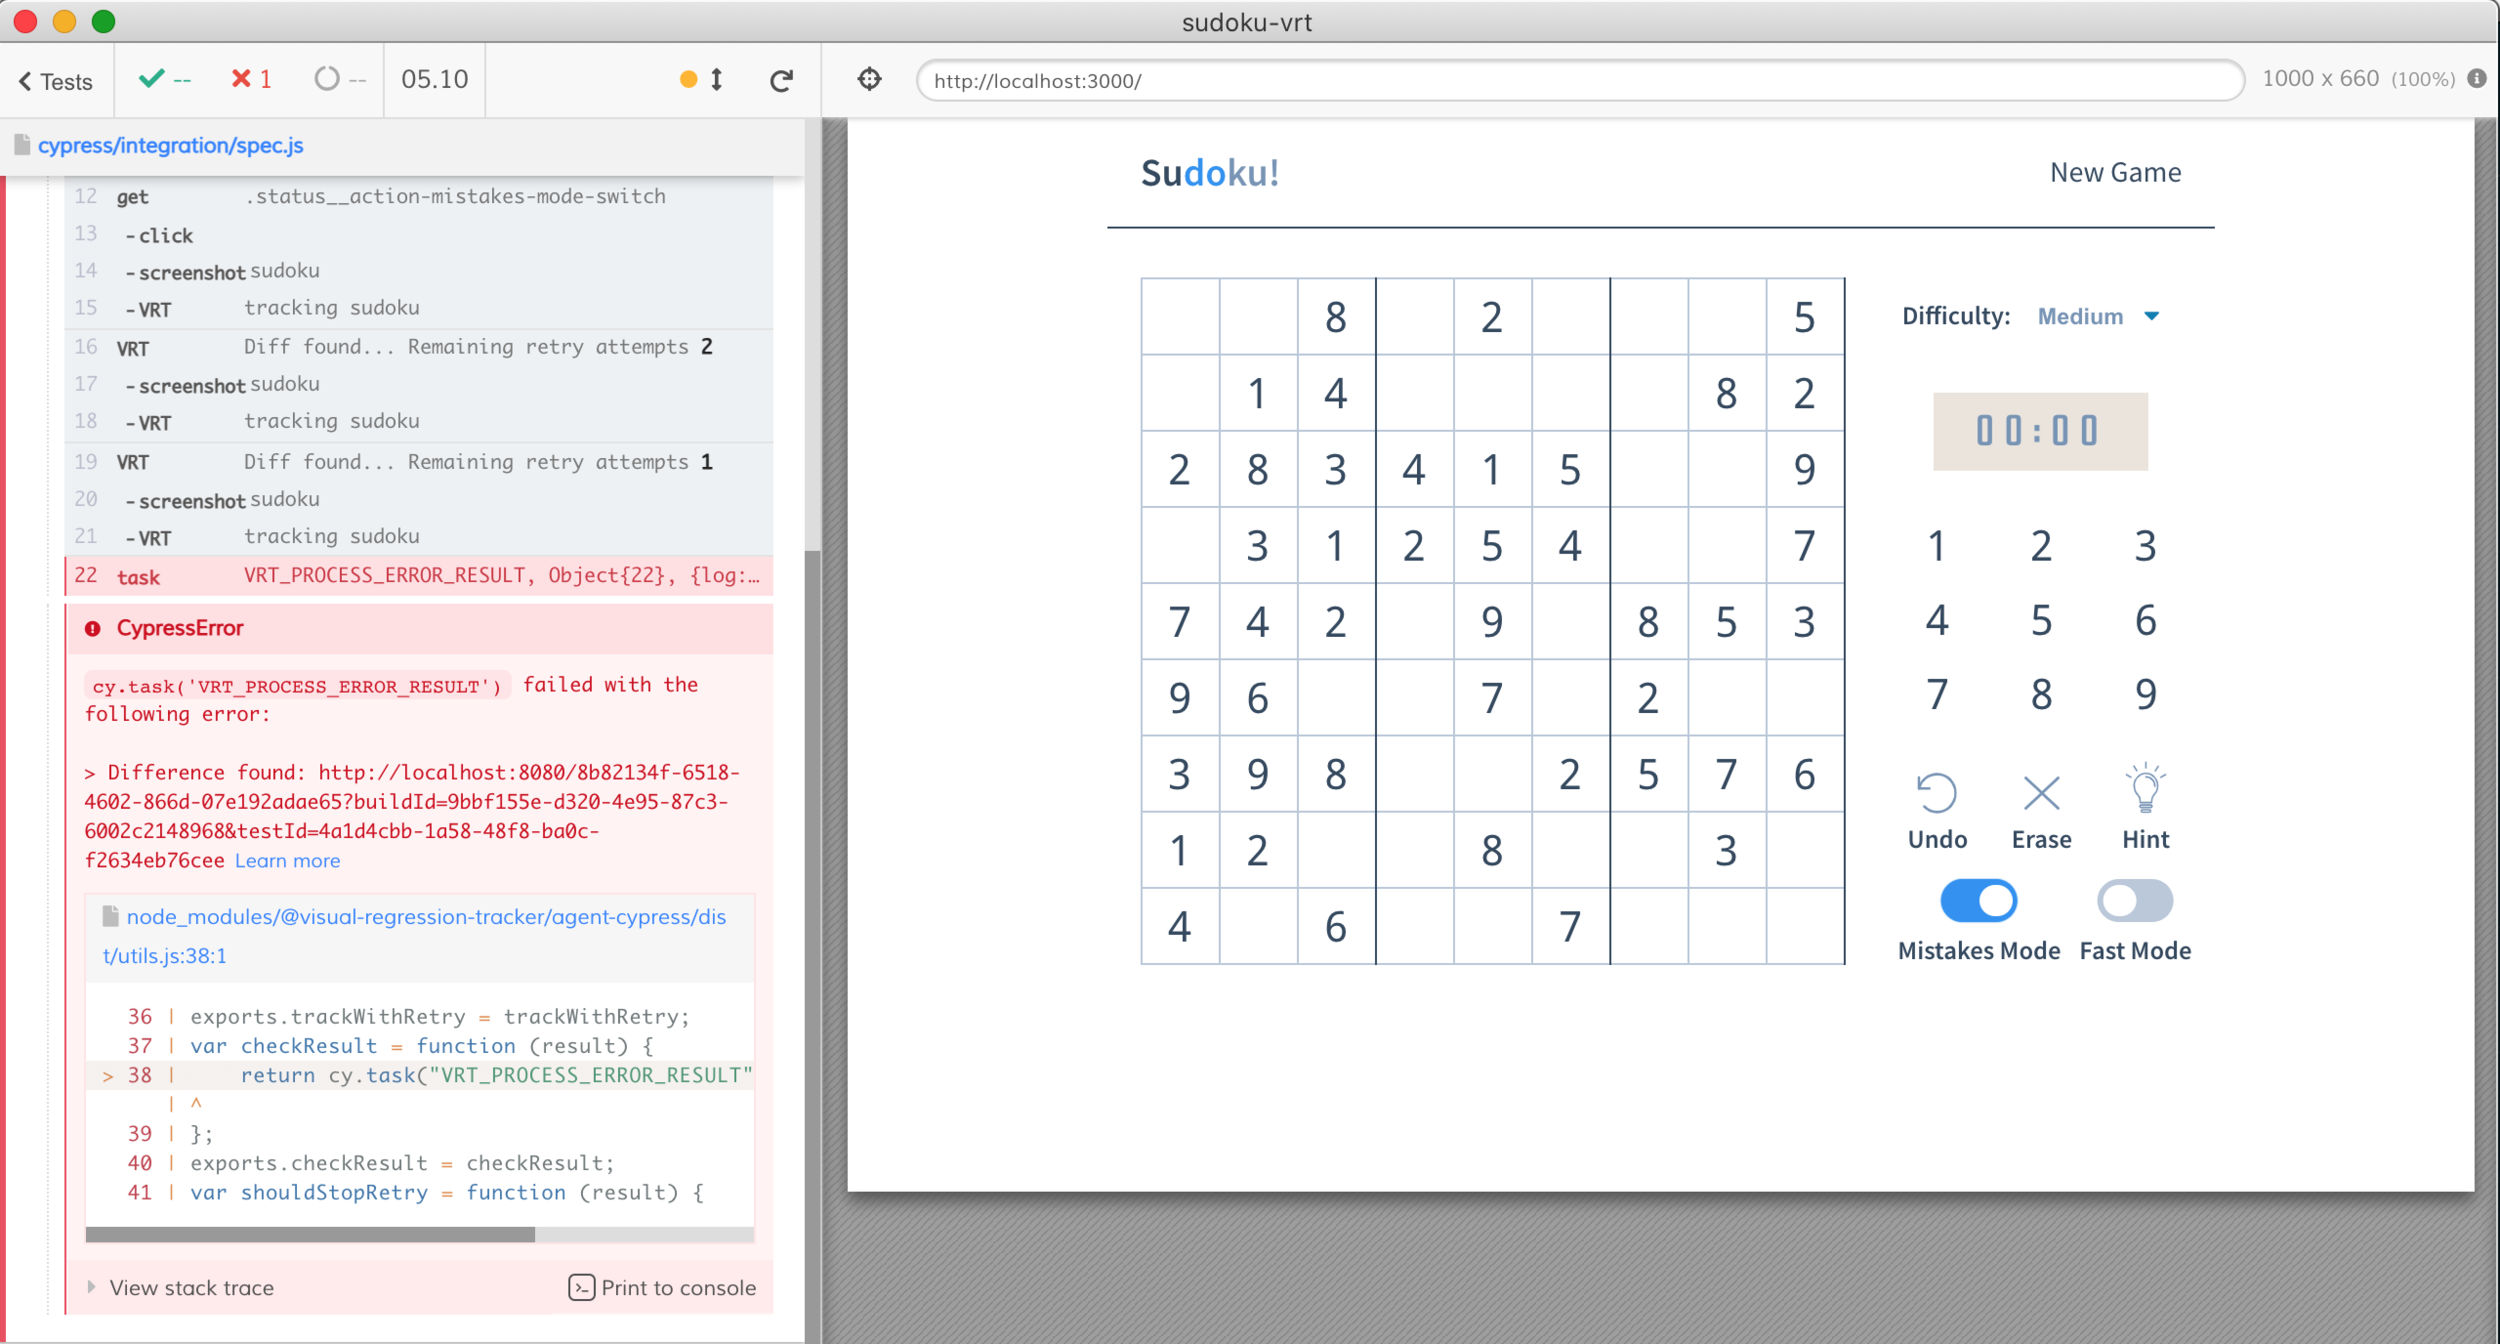Click the Hint lightbulb icon
The width and height of the screenshot is (2500, 1344).
2145,790
